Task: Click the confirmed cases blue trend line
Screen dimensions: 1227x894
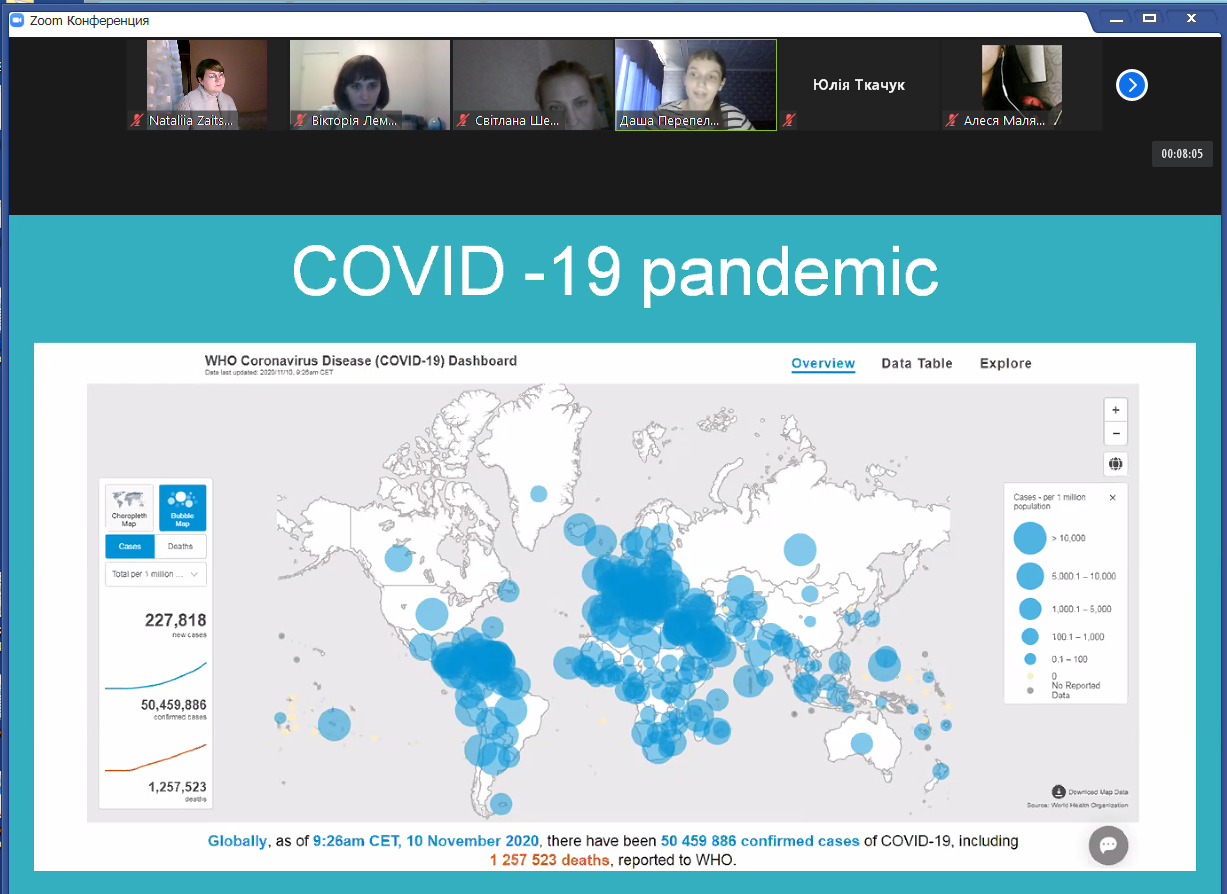Action: [x=156, y=676]
